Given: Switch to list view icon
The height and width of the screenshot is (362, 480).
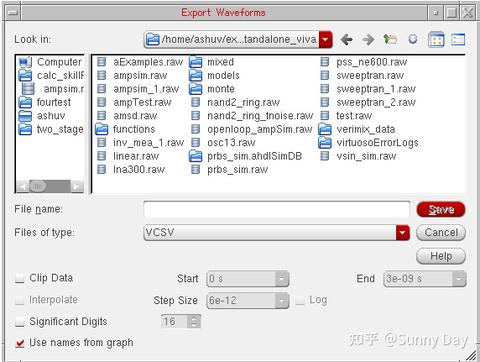Looking at the screenshot, I should click(x=436, y=39).
